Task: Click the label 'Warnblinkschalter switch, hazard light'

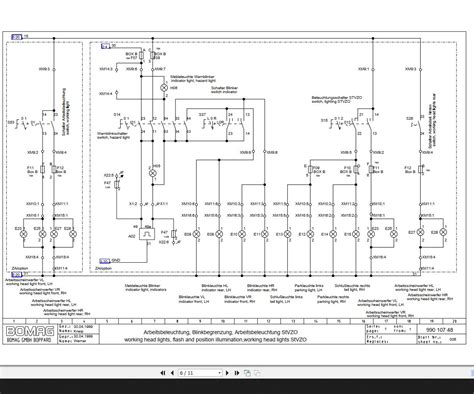Action: (x=113, y=135)
